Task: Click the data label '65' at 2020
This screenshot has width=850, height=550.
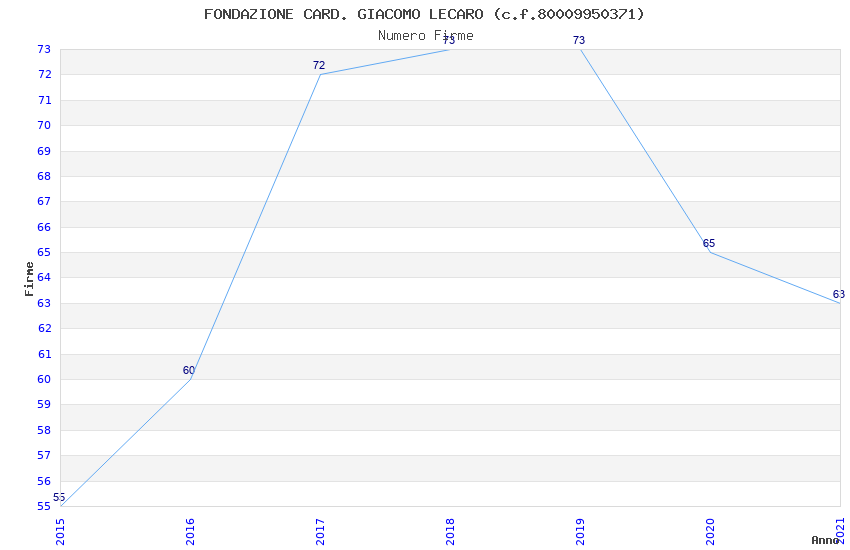Action: pos(709,243)
